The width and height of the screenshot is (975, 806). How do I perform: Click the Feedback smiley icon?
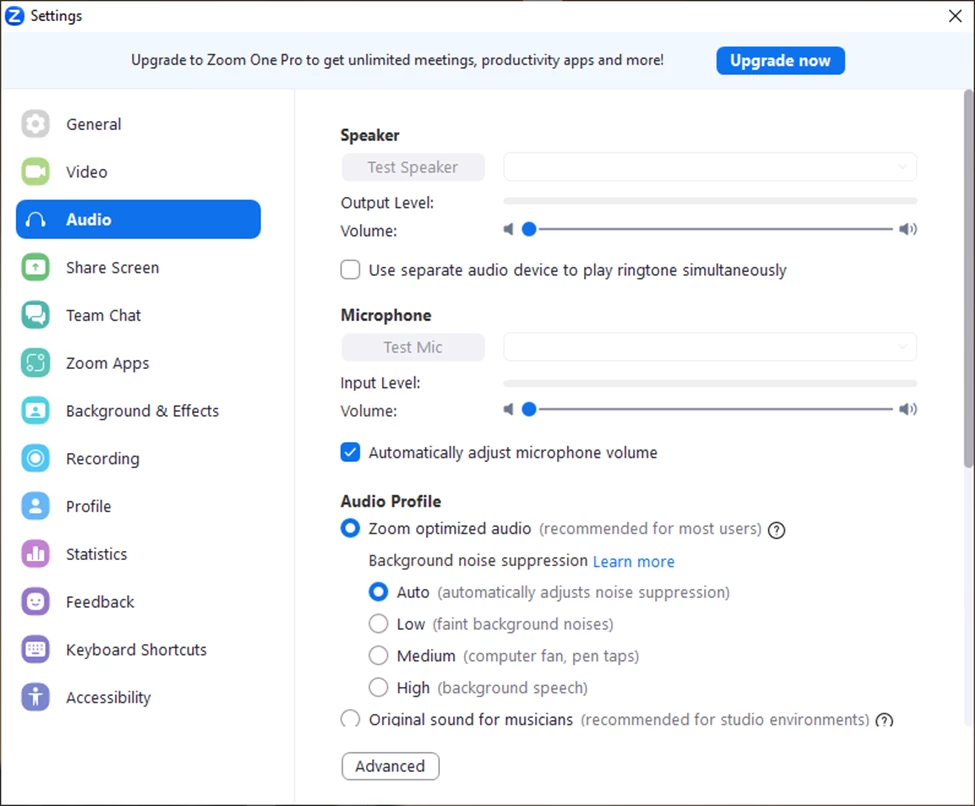click(35, 601)
